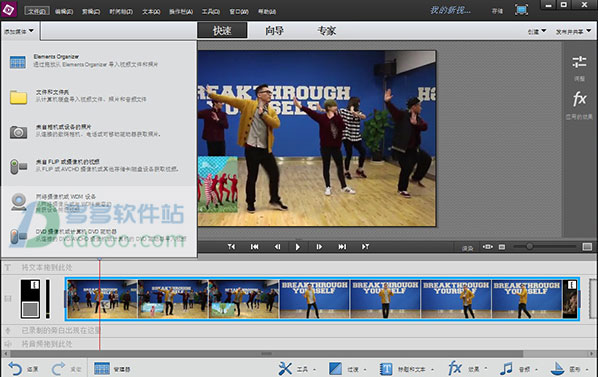Screen dimensions: 598x377
Task: Click the zoom-out timeline icon
Action: pos(502,247)
